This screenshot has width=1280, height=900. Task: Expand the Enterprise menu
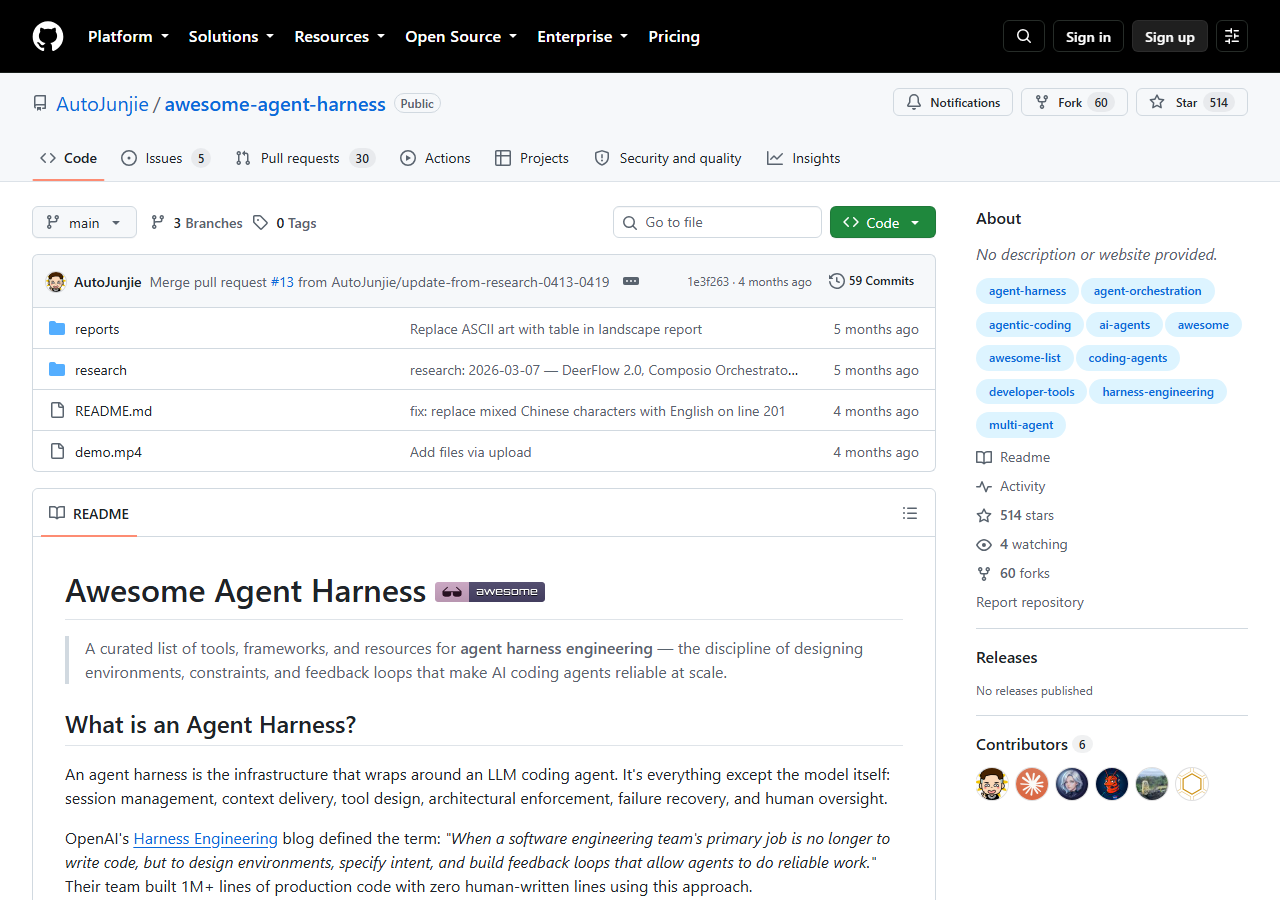click(583, 36)
